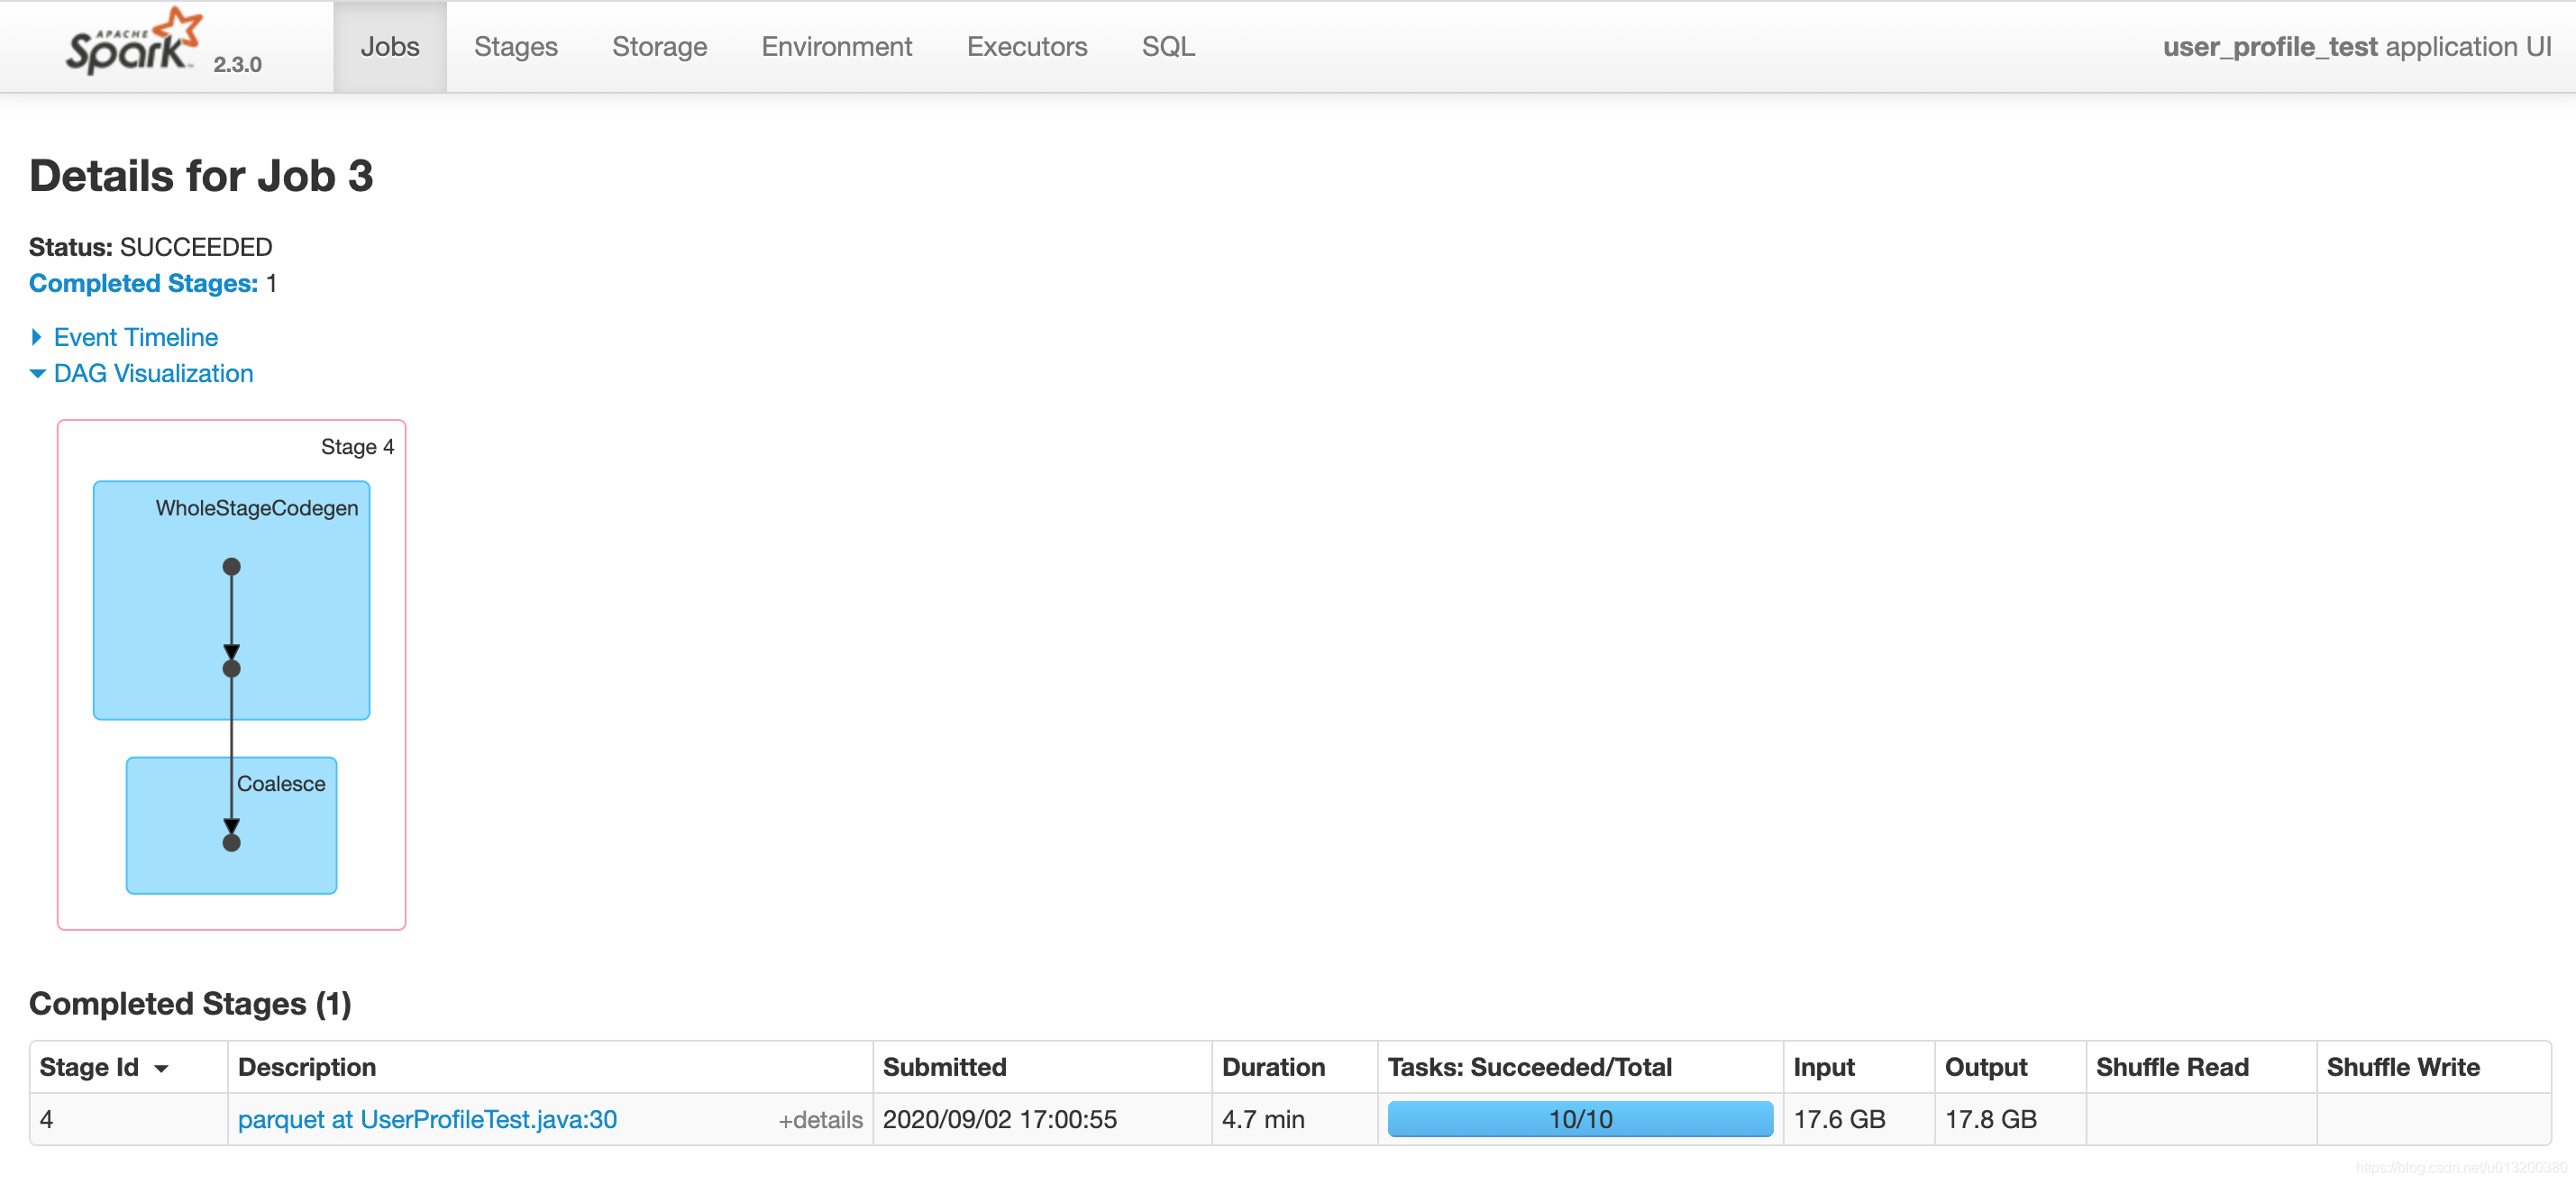2576x1184 pixels.
Task: Collapse the DAG Visualization section
Action: point(142,374)
